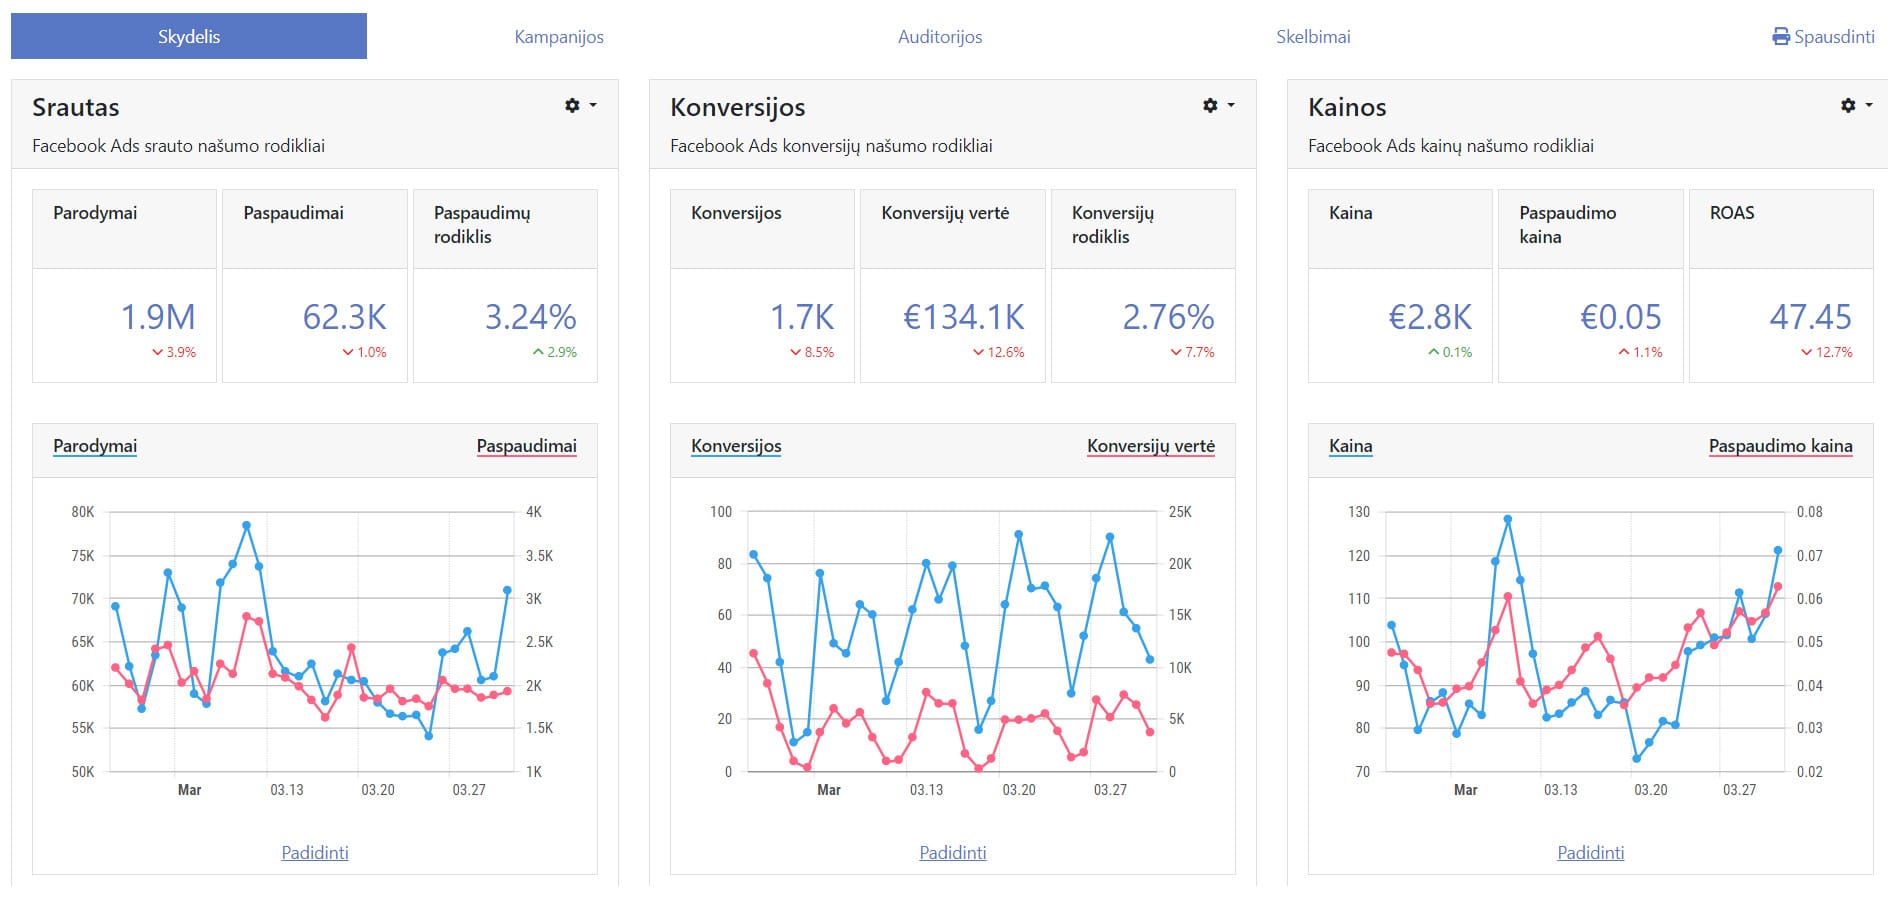Toggle the Paspaudimai series in traffic chart
The width and height of the screenshot is (1900, 900).
pos(528,446)
